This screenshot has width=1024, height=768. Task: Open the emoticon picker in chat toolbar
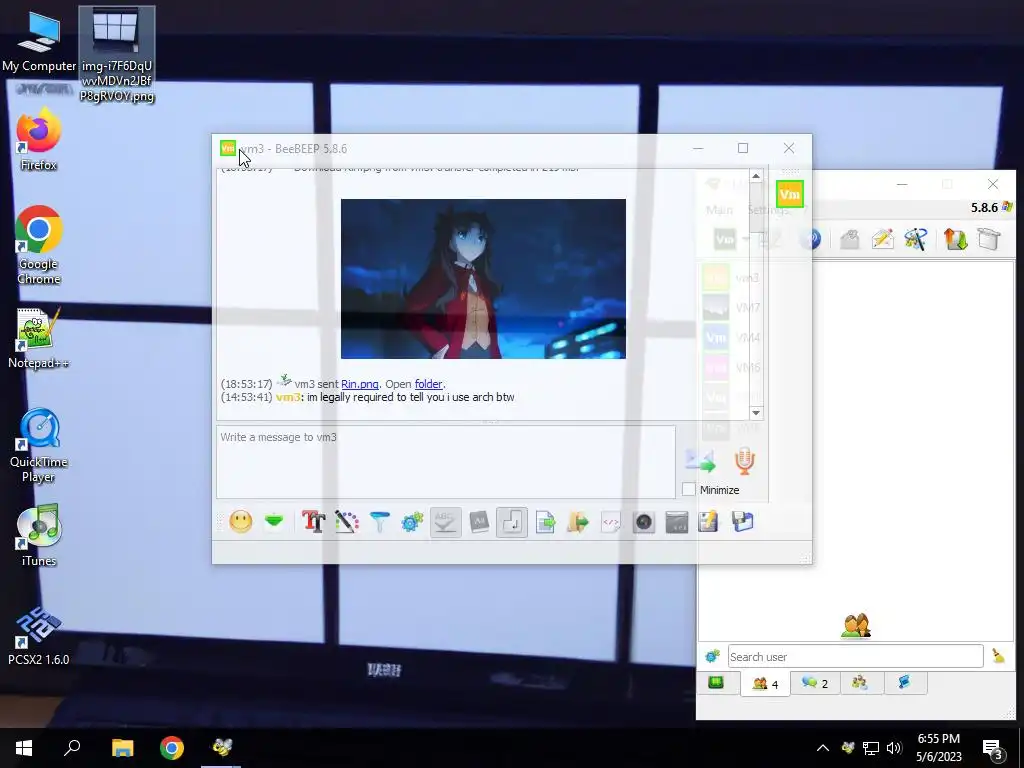coord(240,522)
